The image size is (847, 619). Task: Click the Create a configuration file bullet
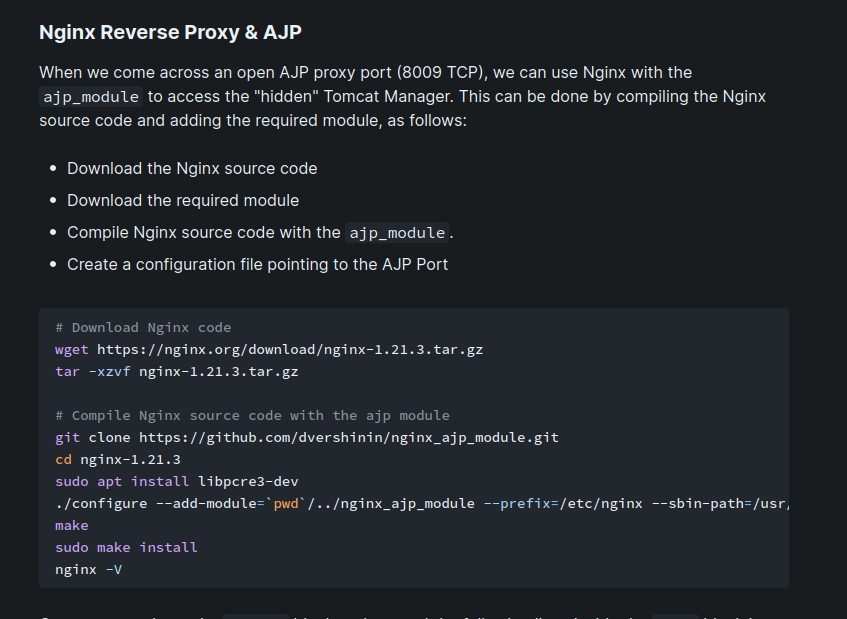[257, 265]
